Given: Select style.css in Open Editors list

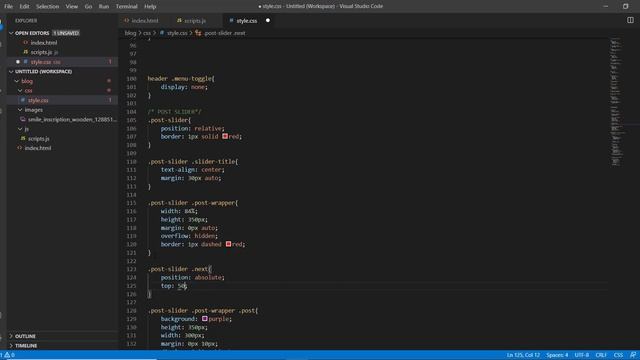Looking at the screenshot, I should click(41, 62).
